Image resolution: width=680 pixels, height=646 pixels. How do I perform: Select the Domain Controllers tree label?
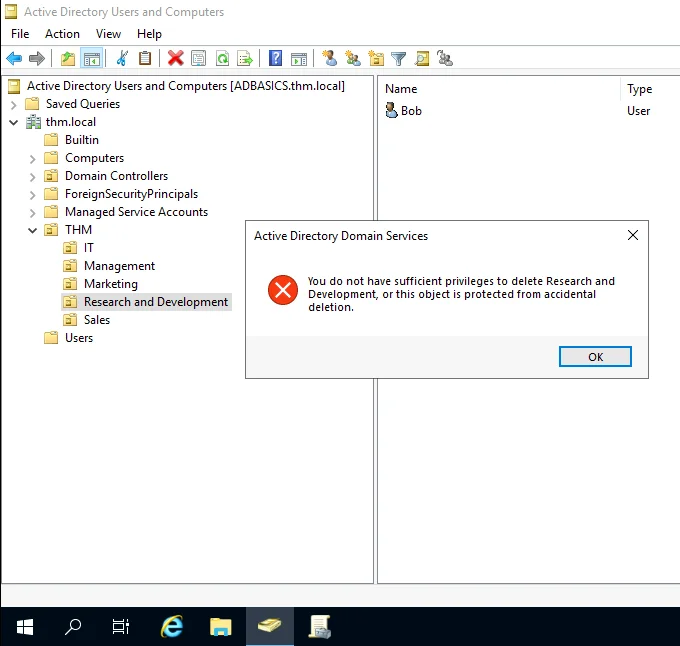116,176
